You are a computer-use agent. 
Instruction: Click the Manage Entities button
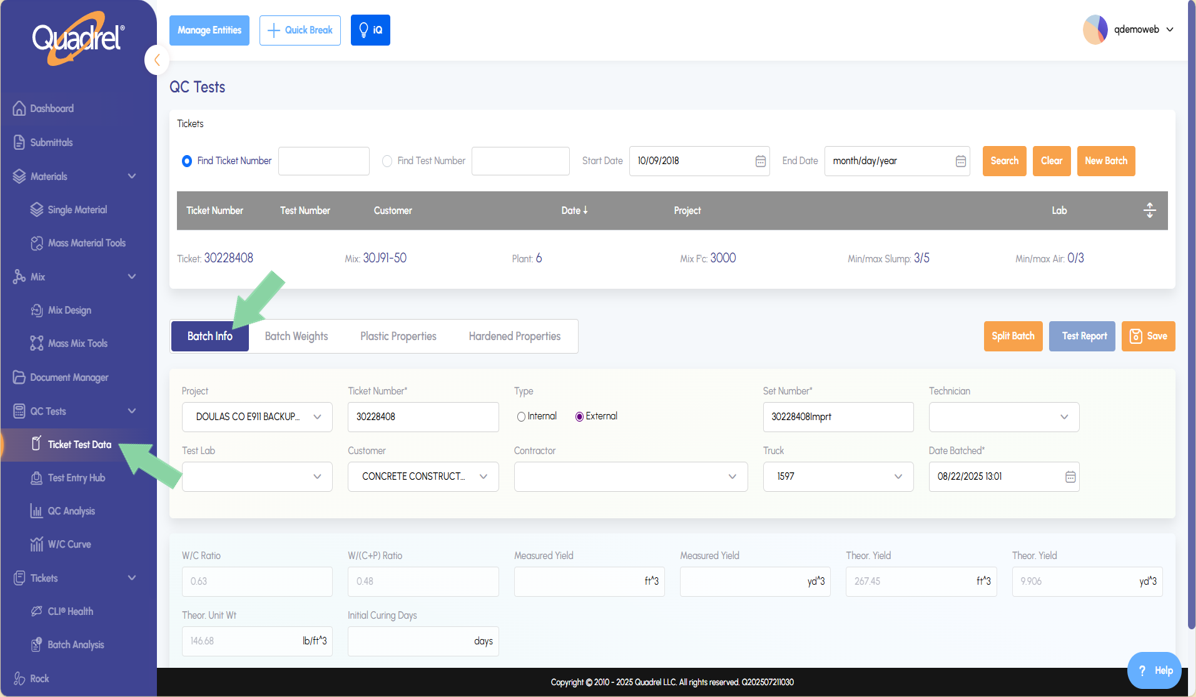(210, 31)
